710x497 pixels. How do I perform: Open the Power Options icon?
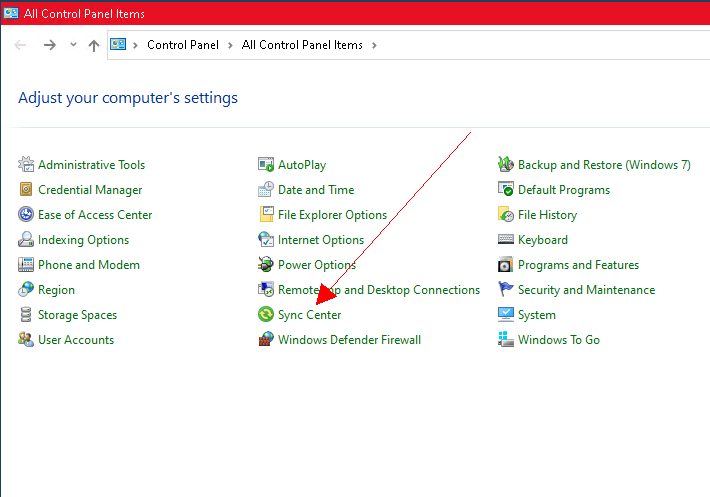point(266,265)
